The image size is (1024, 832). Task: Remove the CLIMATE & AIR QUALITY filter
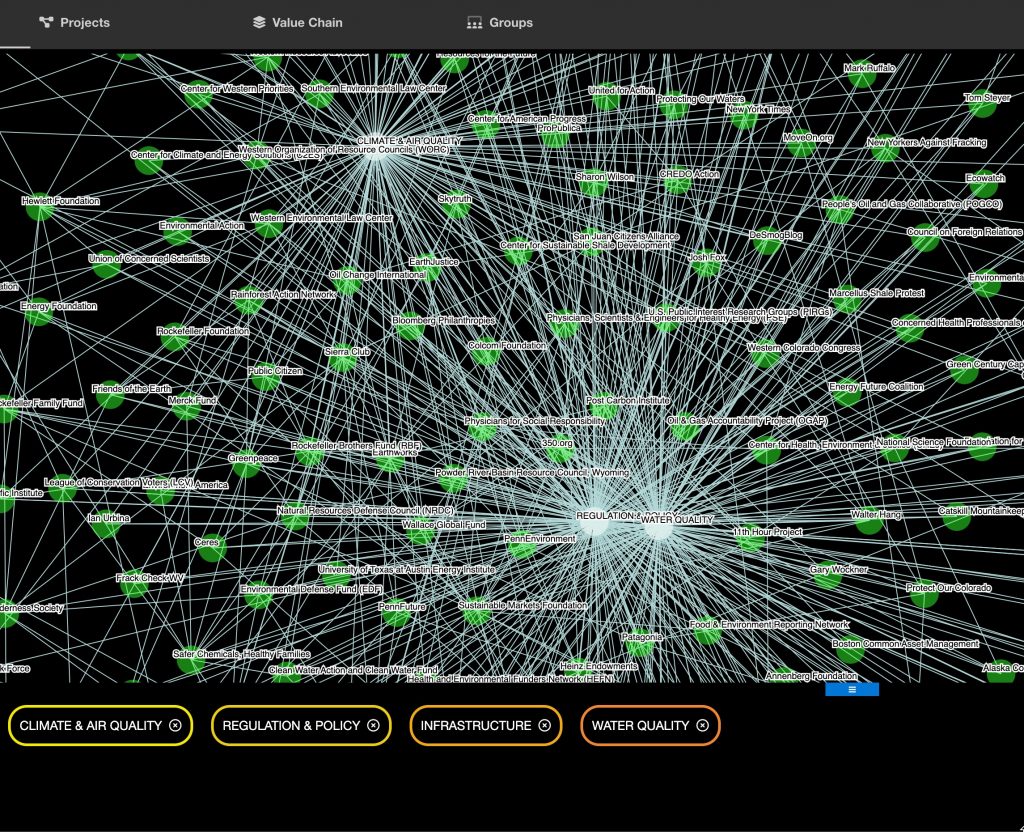175,725
